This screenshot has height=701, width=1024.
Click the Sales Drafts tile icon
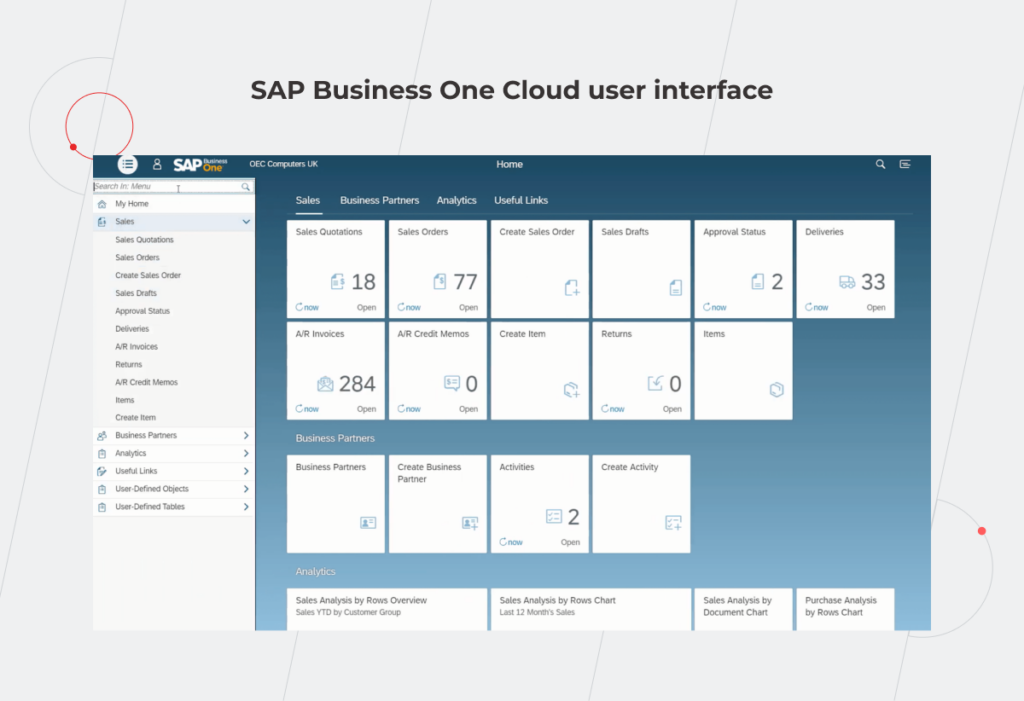point(676,287)
